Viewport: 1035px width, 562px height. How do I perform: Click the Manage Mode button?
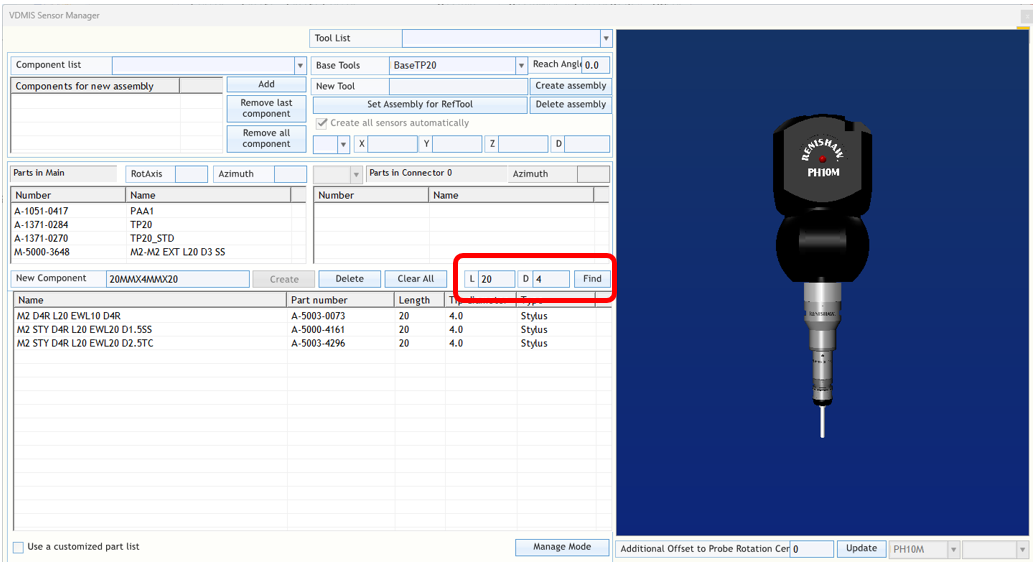pos(562,547)
